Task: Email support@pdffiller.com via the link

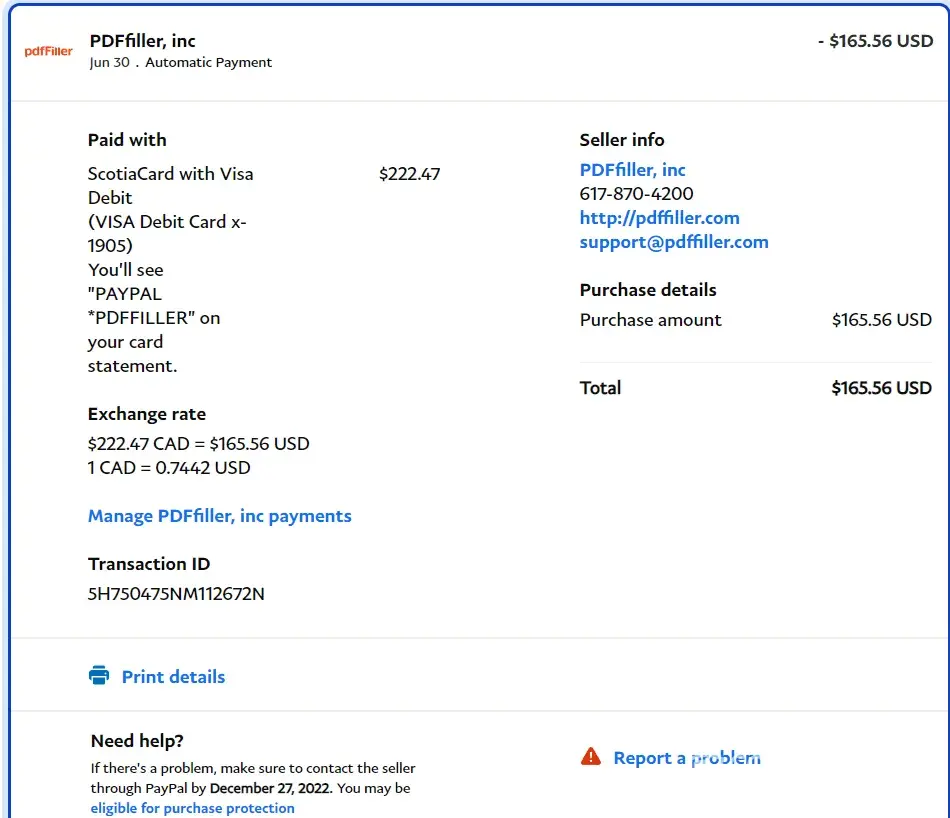Action: pyautogui.click(x=674, y=242)
